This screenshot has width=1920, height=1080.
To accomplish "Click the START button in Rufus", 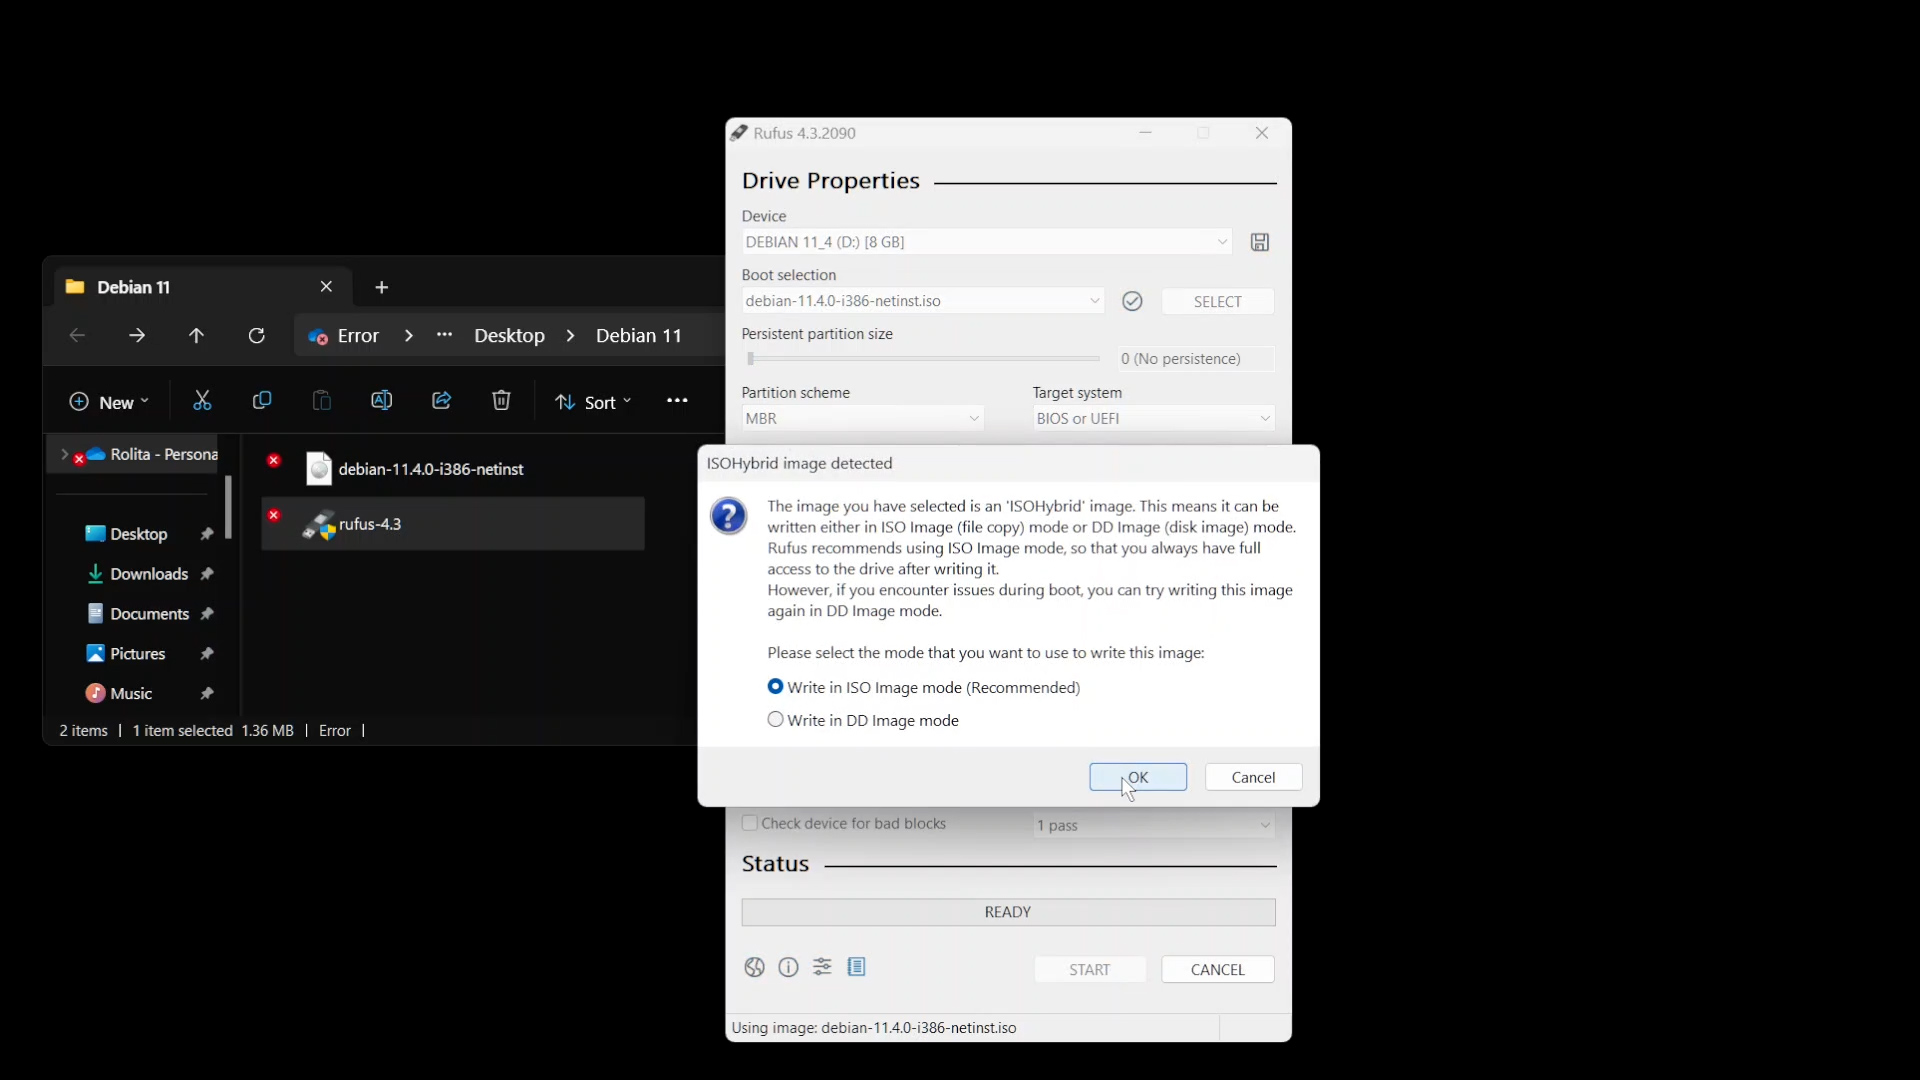I will pyautogui.click(x=1089, y=970).
